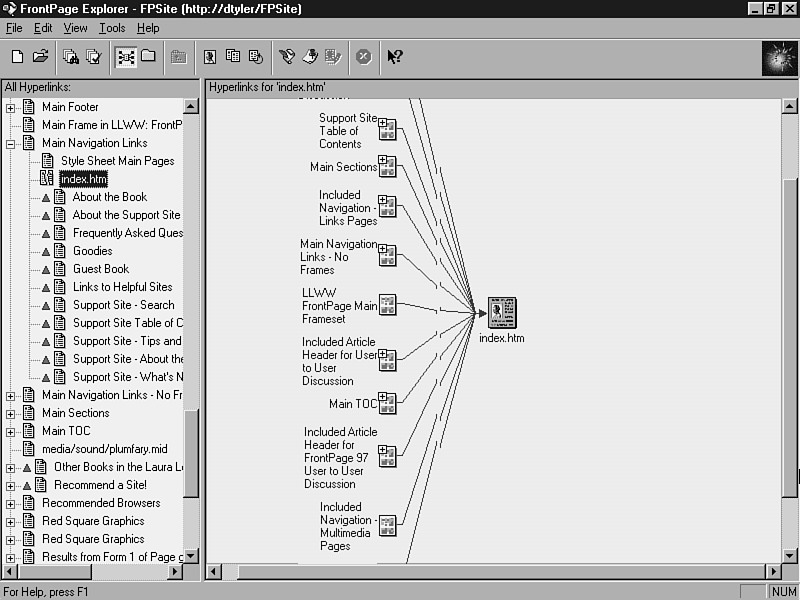Click the central index.htm page icon in the diagram
This screenshot has width=800, height=600.
[501, 313]
